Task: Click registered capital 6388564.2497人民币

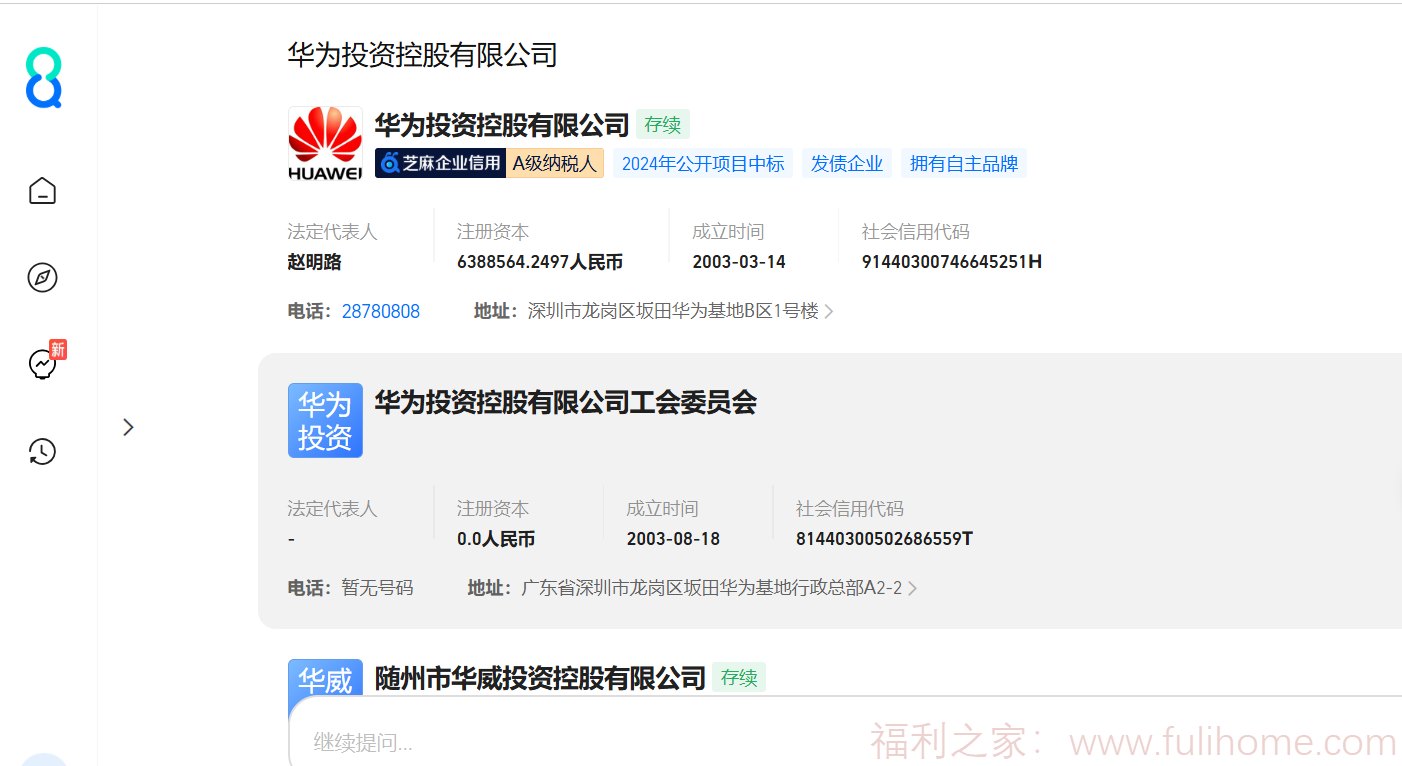Action: tap(540, 262)
